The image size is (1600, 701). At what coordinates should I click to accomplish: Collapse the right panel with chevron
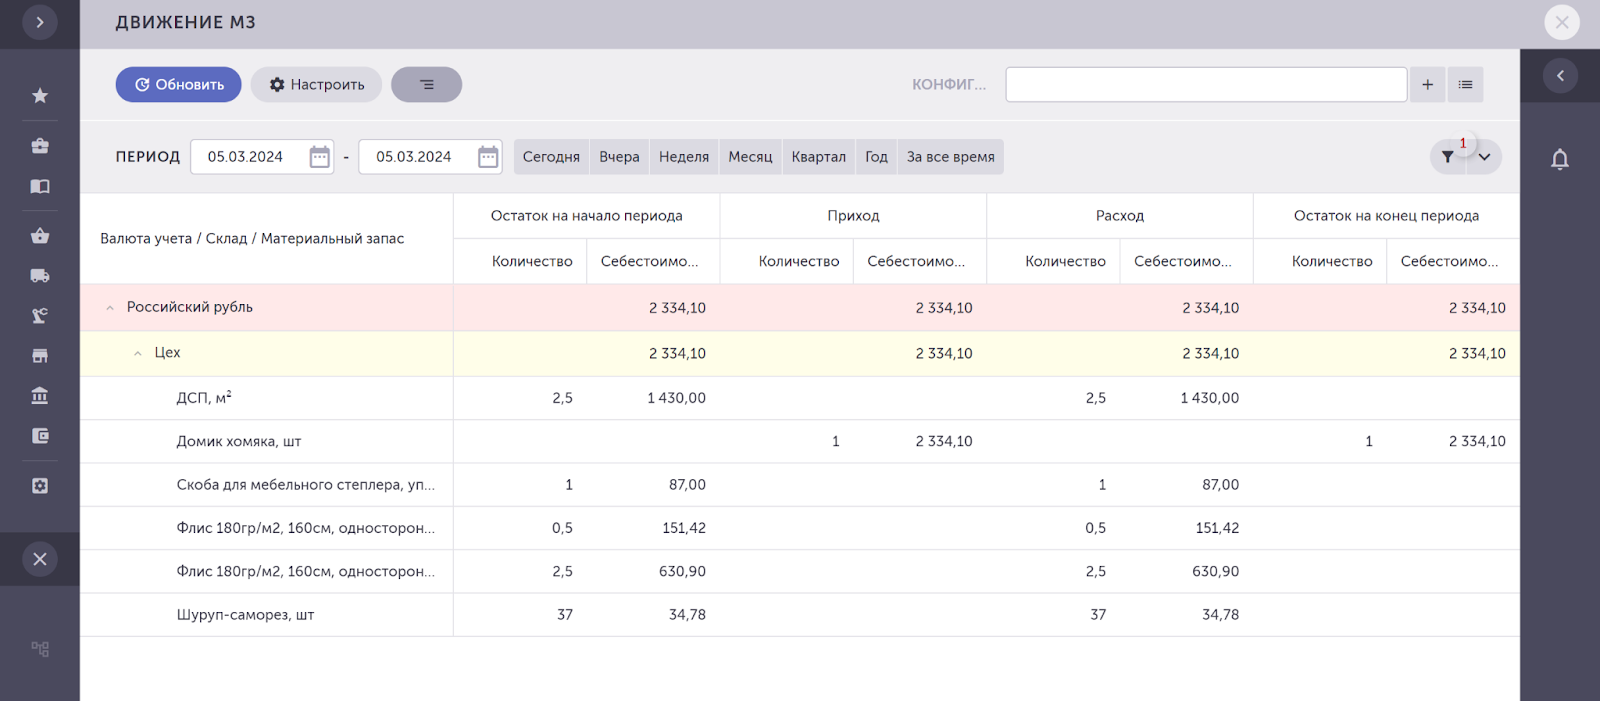pyautogui.click(x=1560, y=76)
